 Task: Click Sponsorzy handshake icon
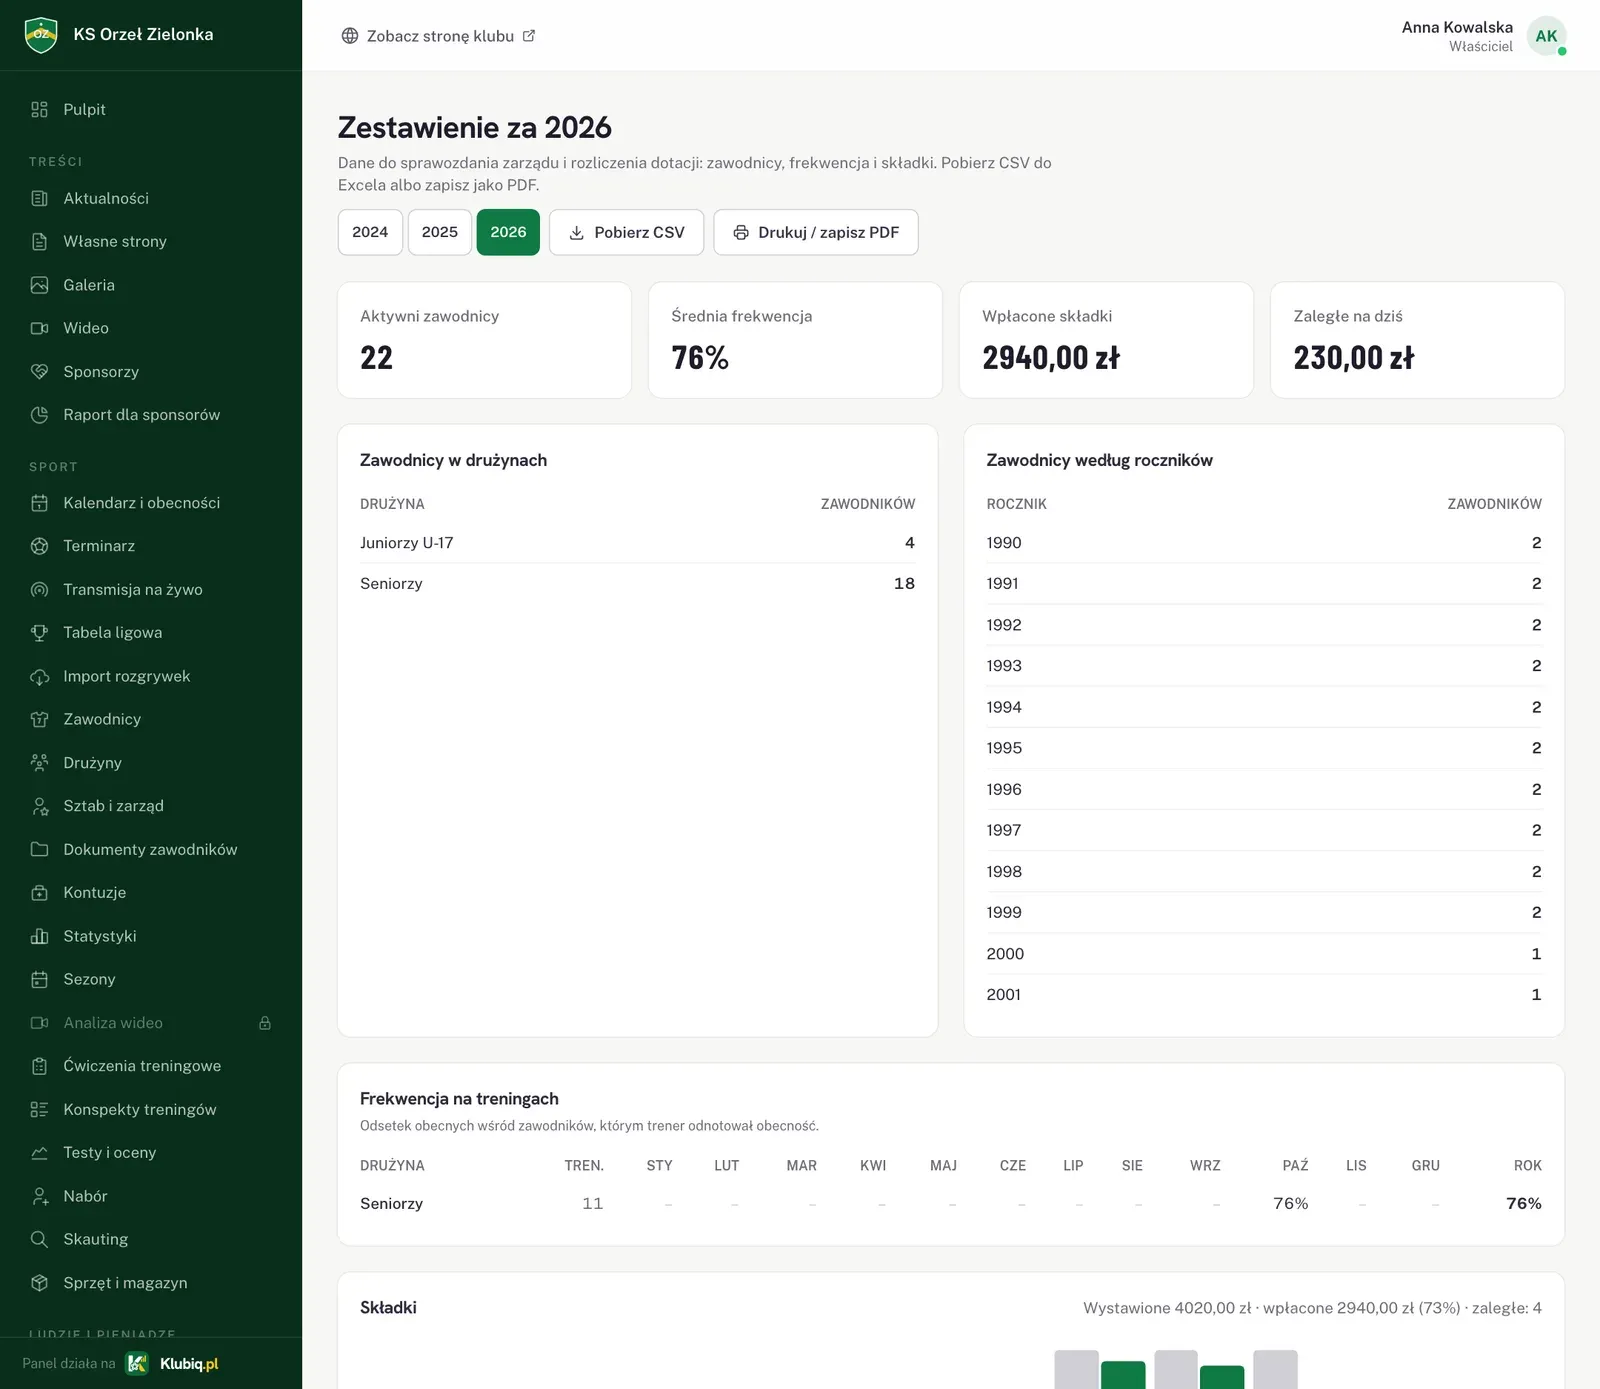coord(39,372)
